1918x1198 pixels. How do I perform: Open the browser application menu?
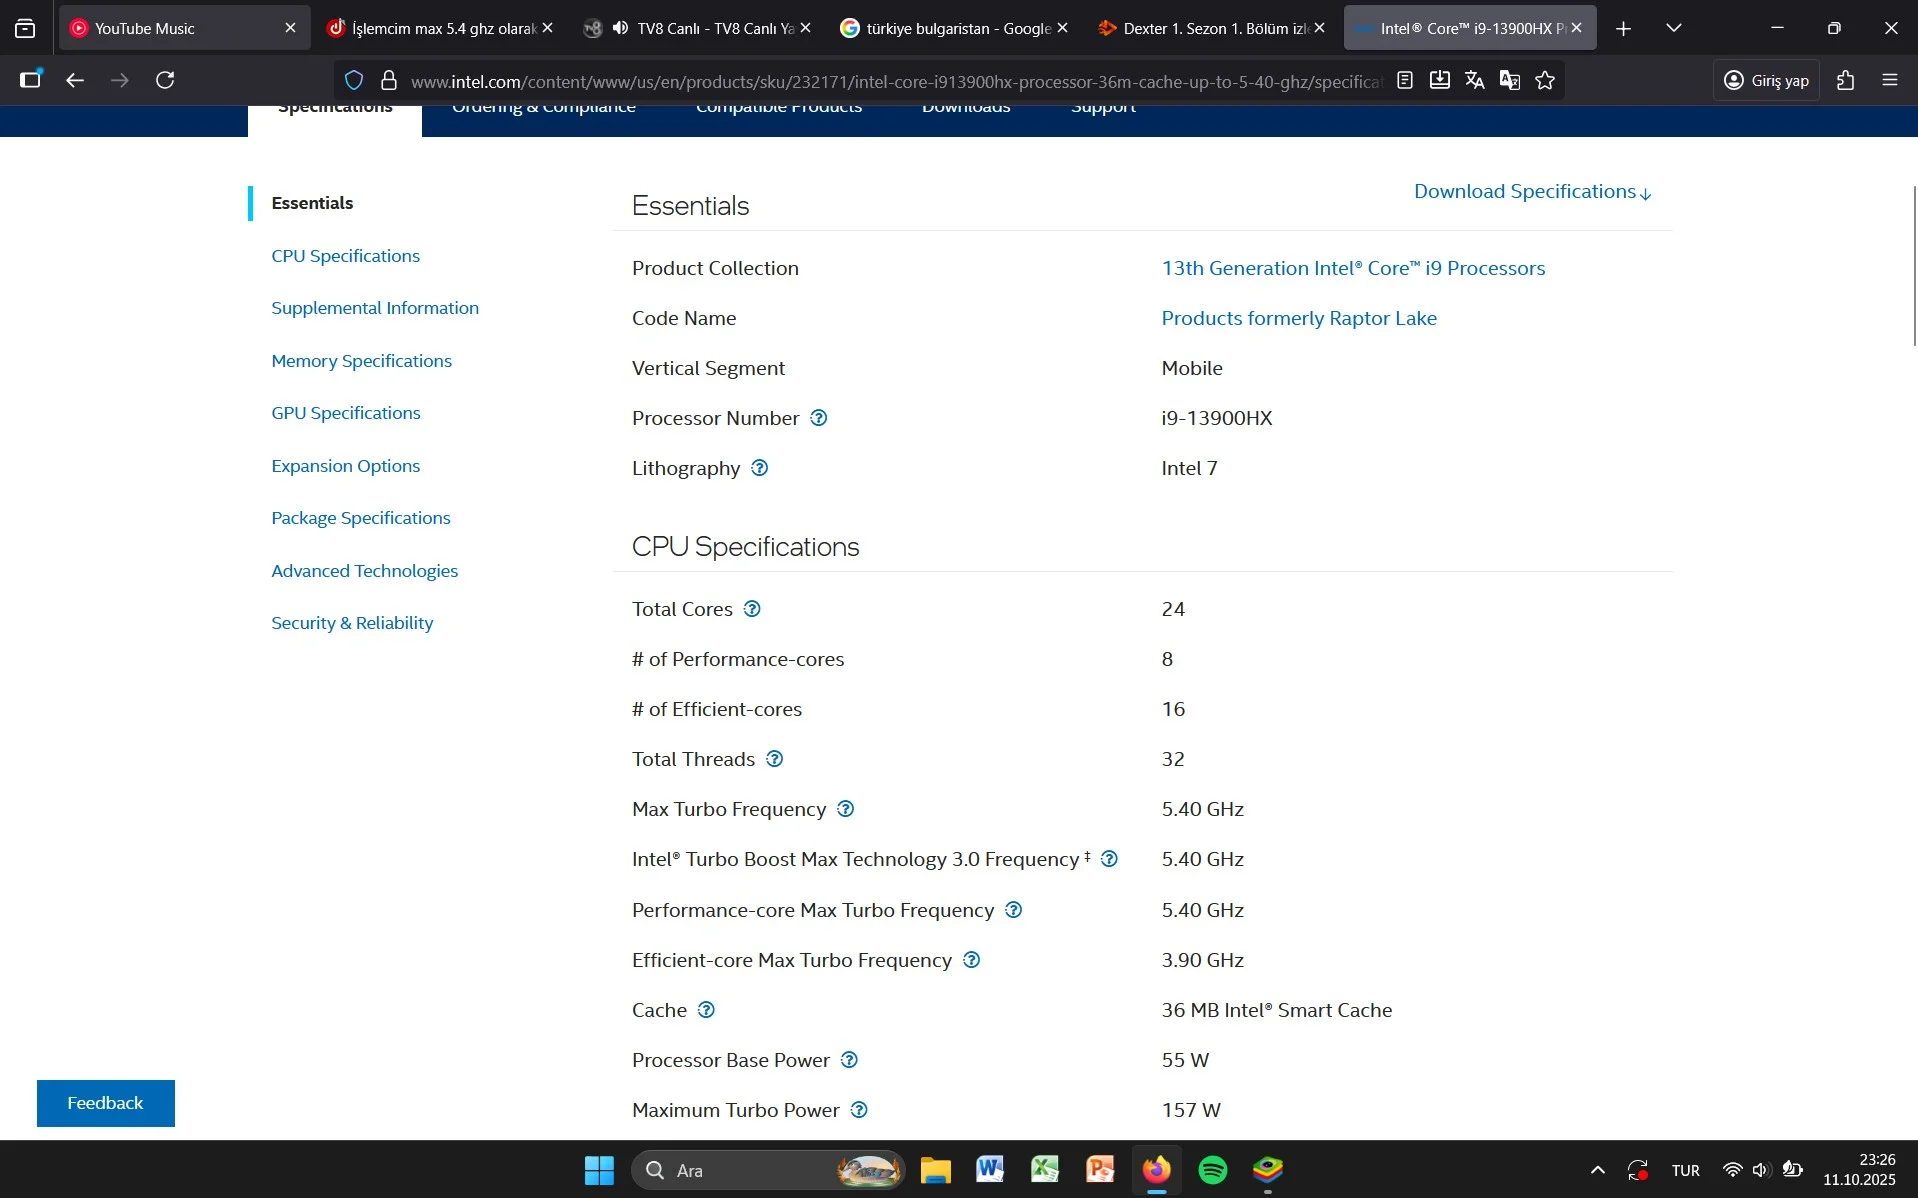(x=1890, y=80)
